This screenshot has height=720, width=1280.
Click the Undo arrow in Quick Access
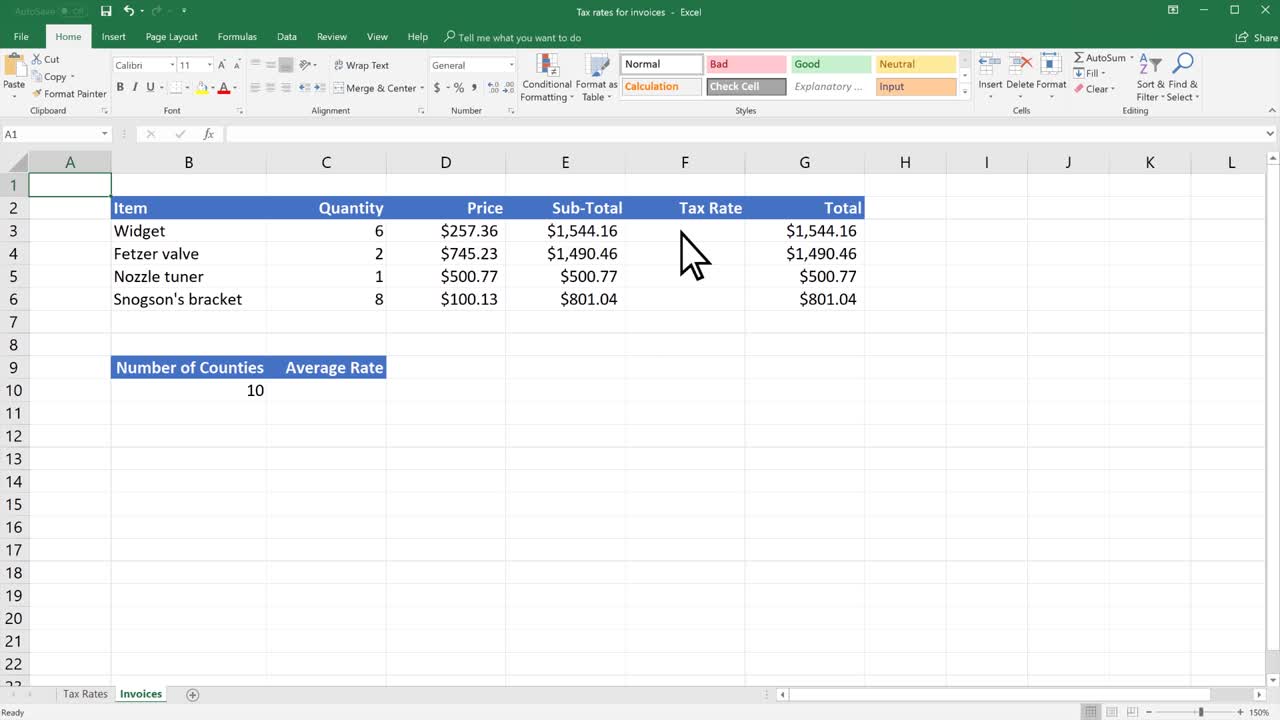129,11
